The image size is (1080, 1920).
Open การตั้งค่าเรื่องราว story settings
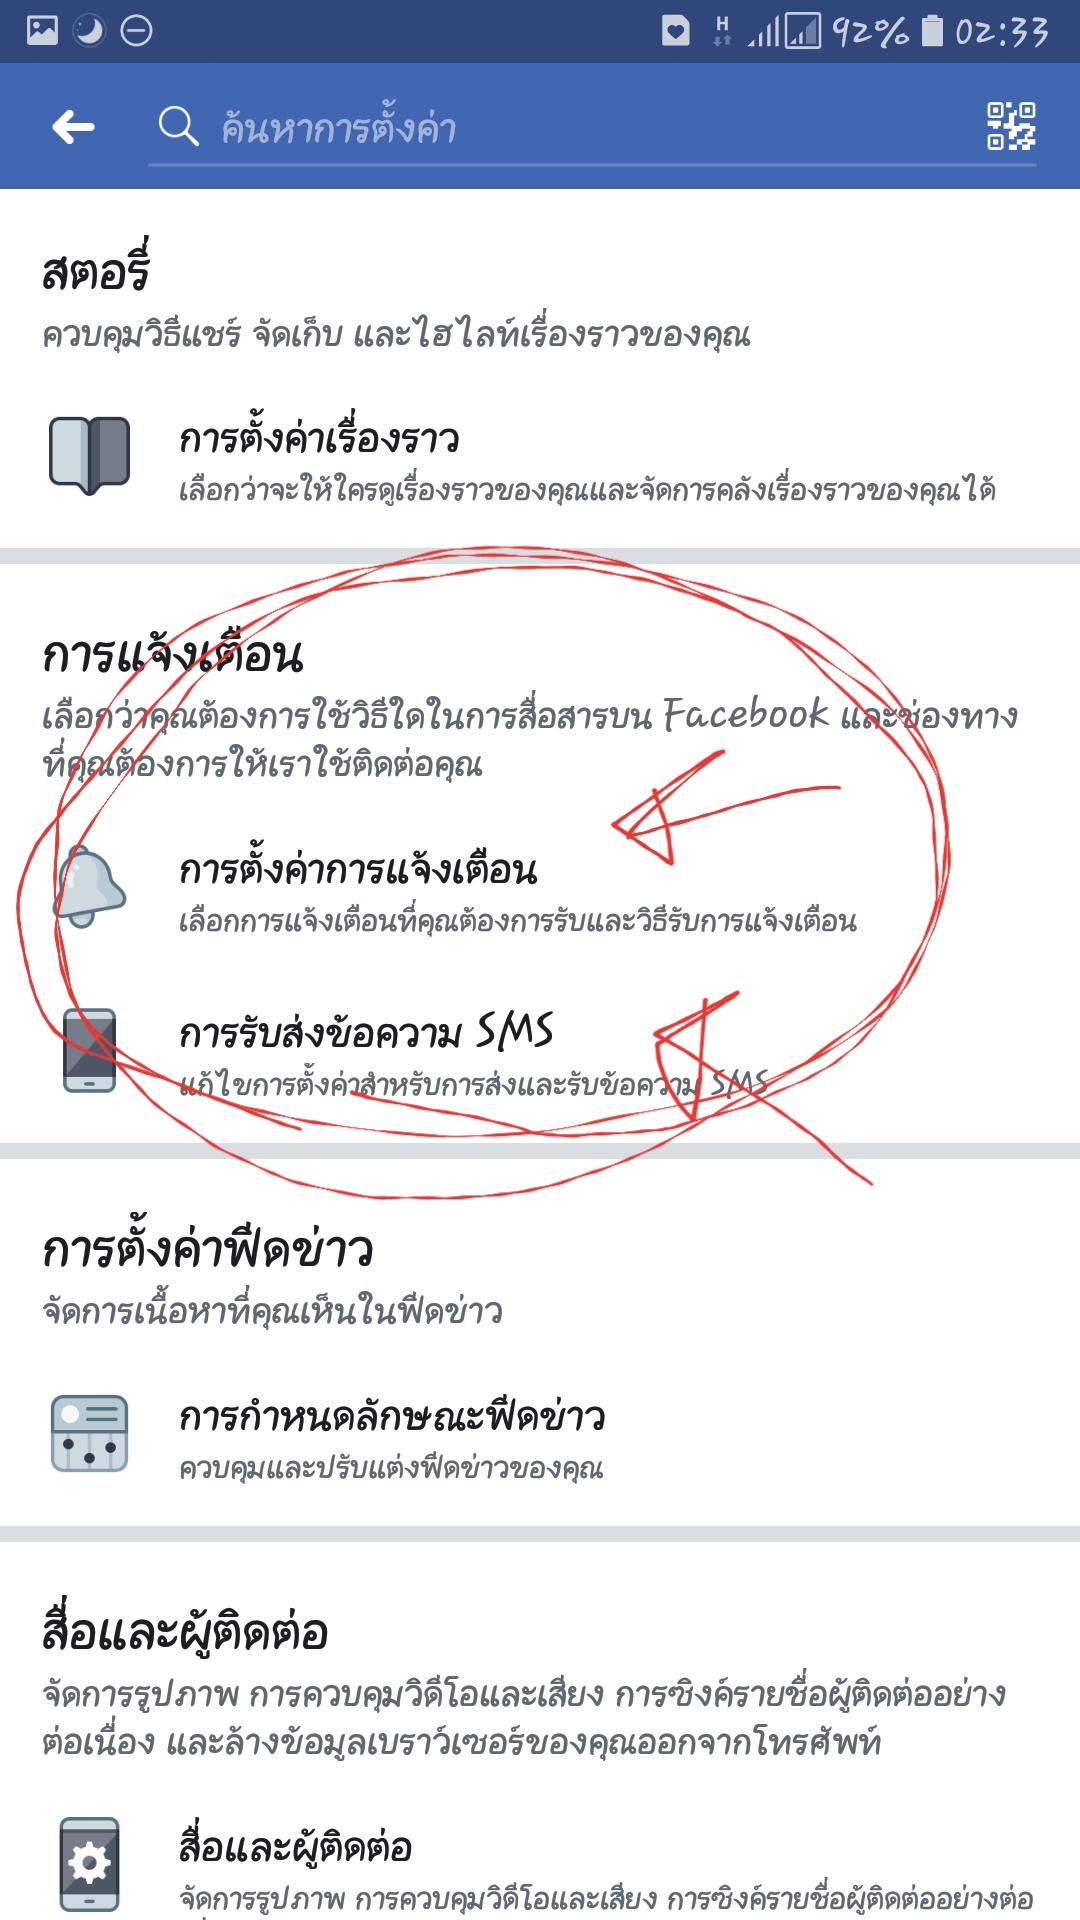coord(540,461)
